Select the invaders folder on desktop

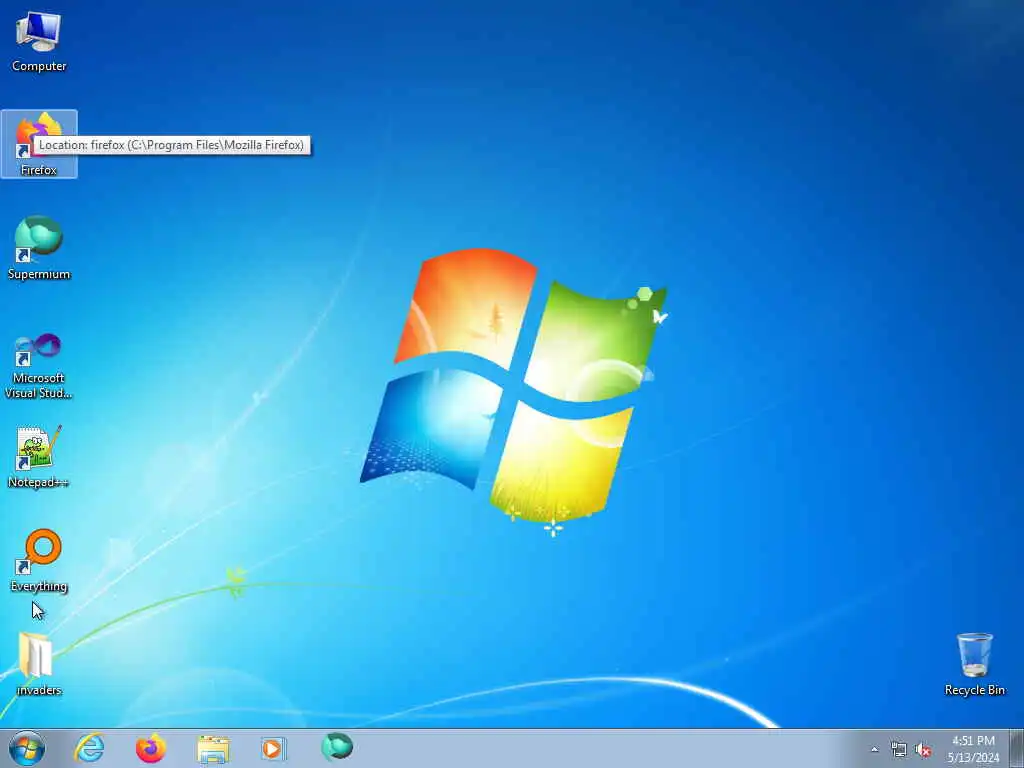pyautogui.click(x=39, y=664)
